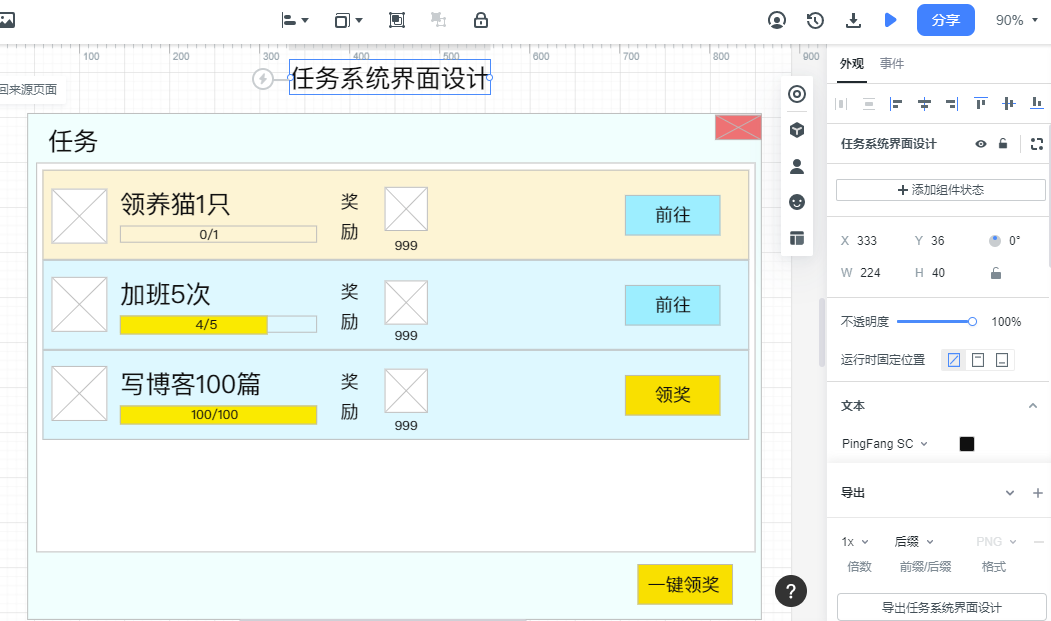Click the red close box on 任务 panel
The image size is (1051, 621).
click(x=738, y=127)
